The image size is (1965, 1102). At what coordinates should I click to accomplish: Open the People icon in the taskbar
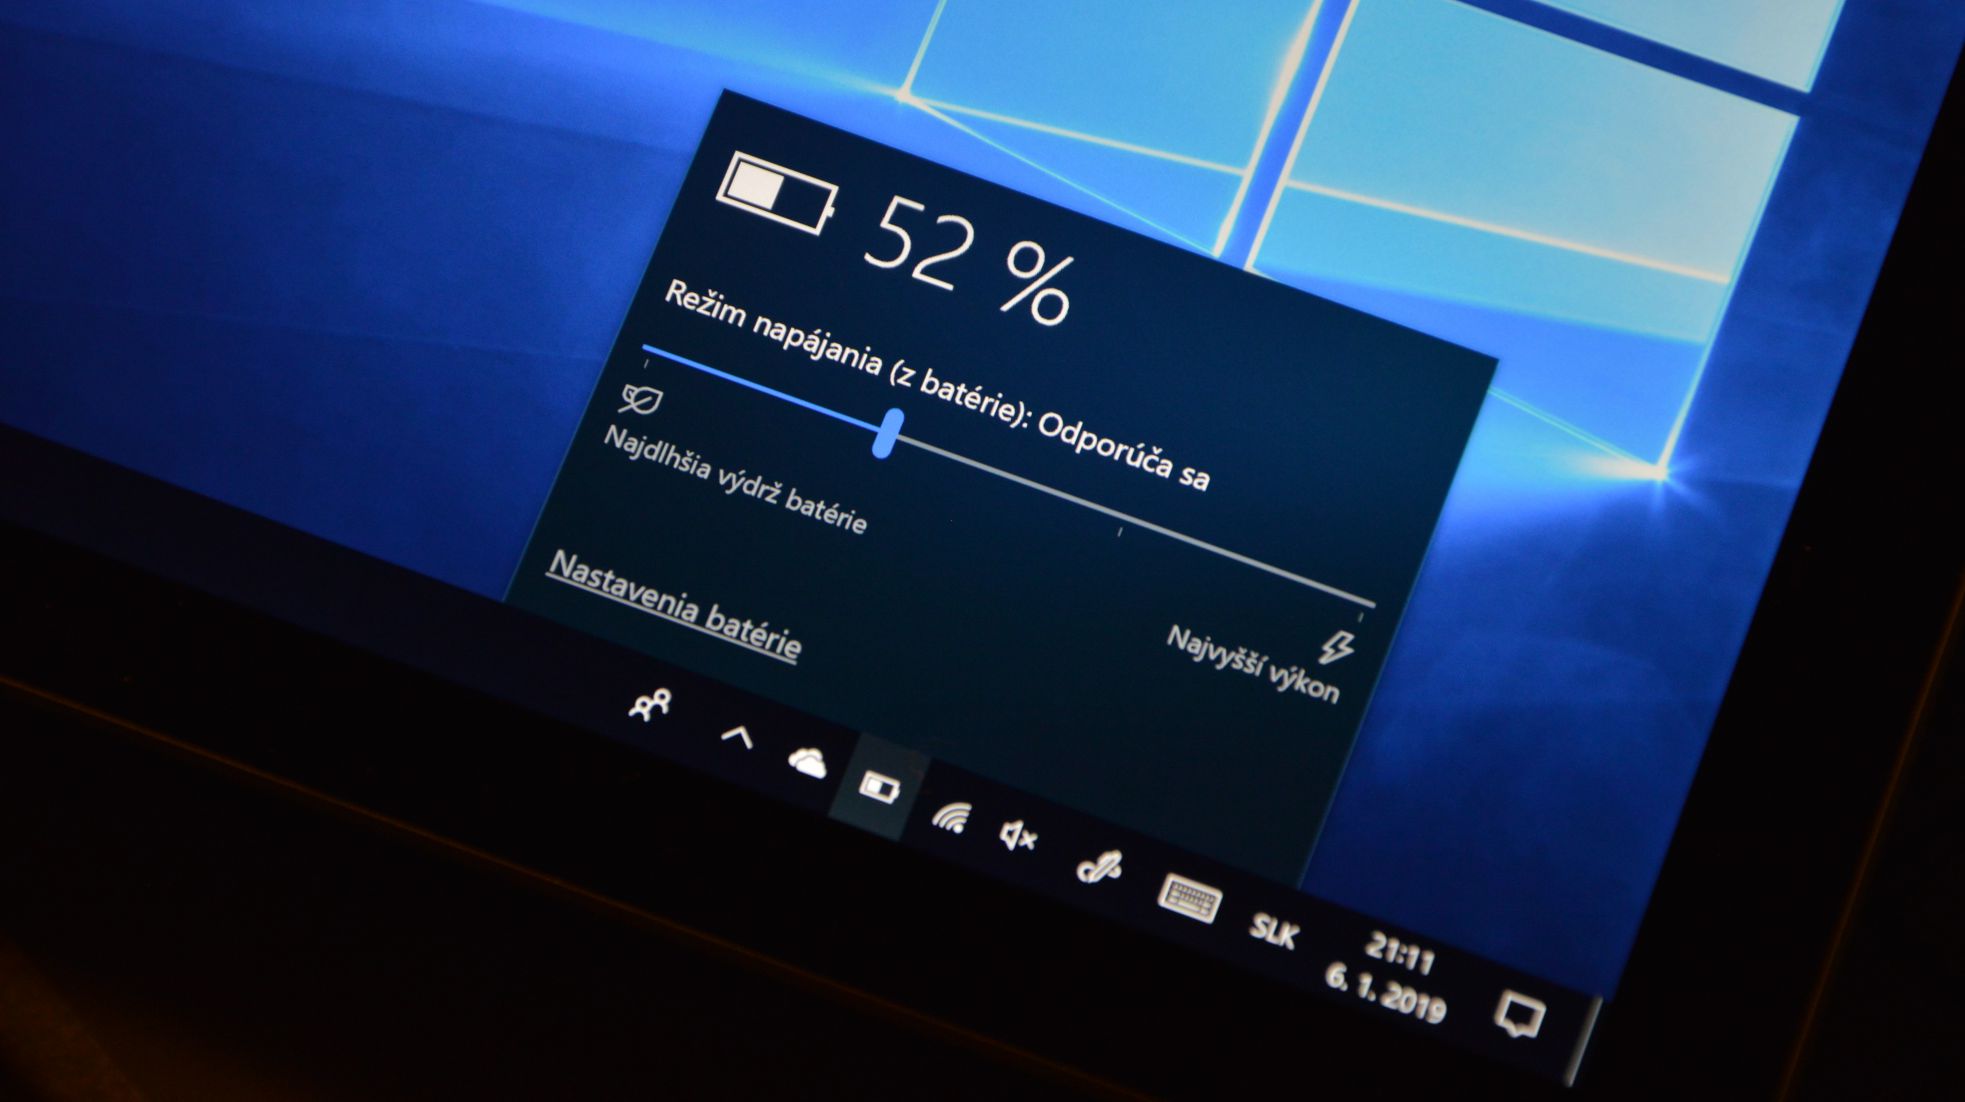(650, 706)
